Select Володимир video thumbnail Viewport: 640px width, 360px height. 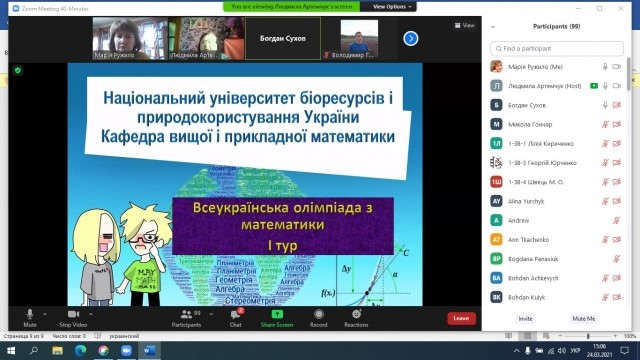point(359,38)
